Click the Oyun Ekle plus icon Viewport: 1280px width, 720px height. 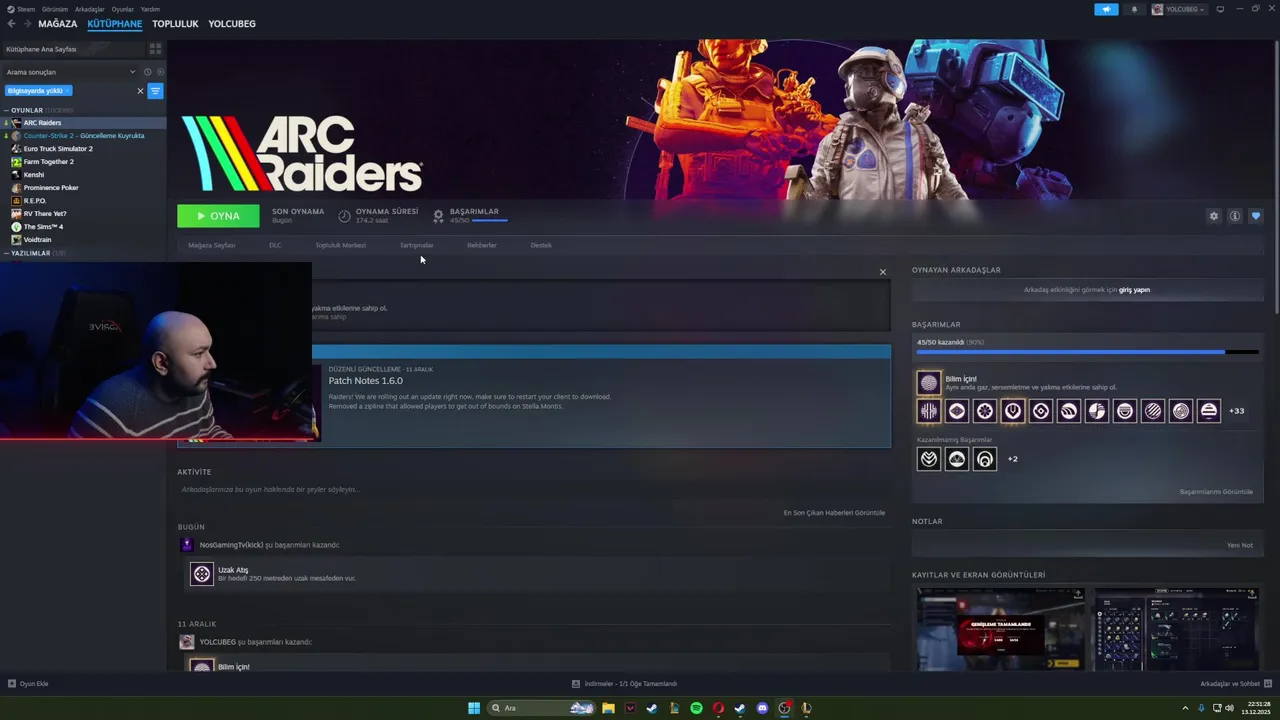[12, 684]
